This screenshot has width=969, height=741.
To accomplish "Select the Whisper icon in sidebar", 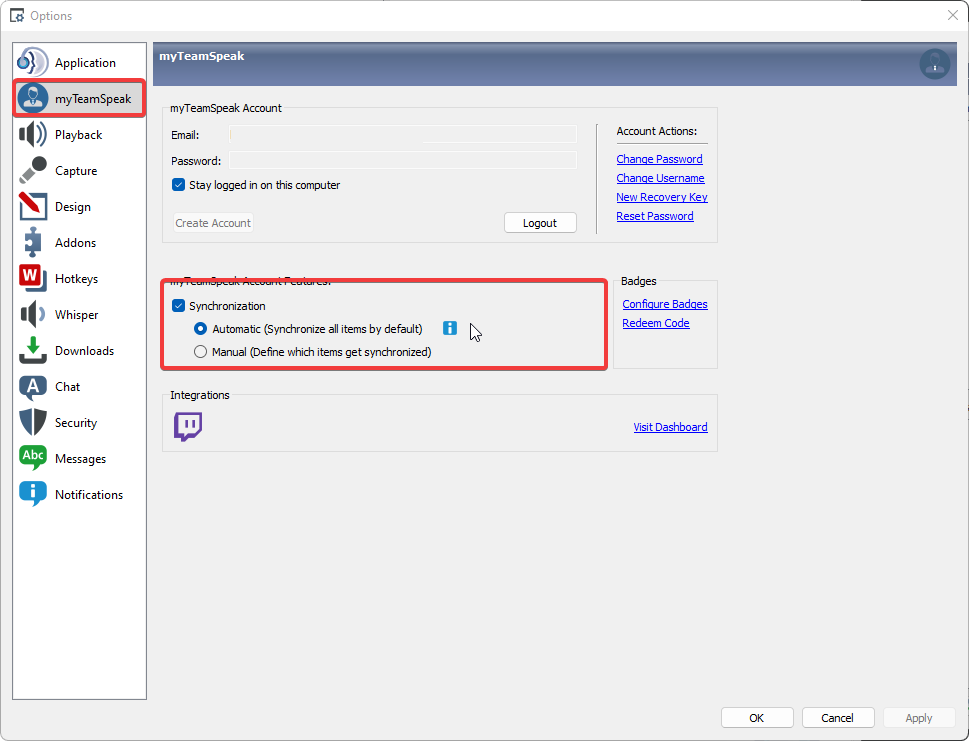I will click(33, 315).
